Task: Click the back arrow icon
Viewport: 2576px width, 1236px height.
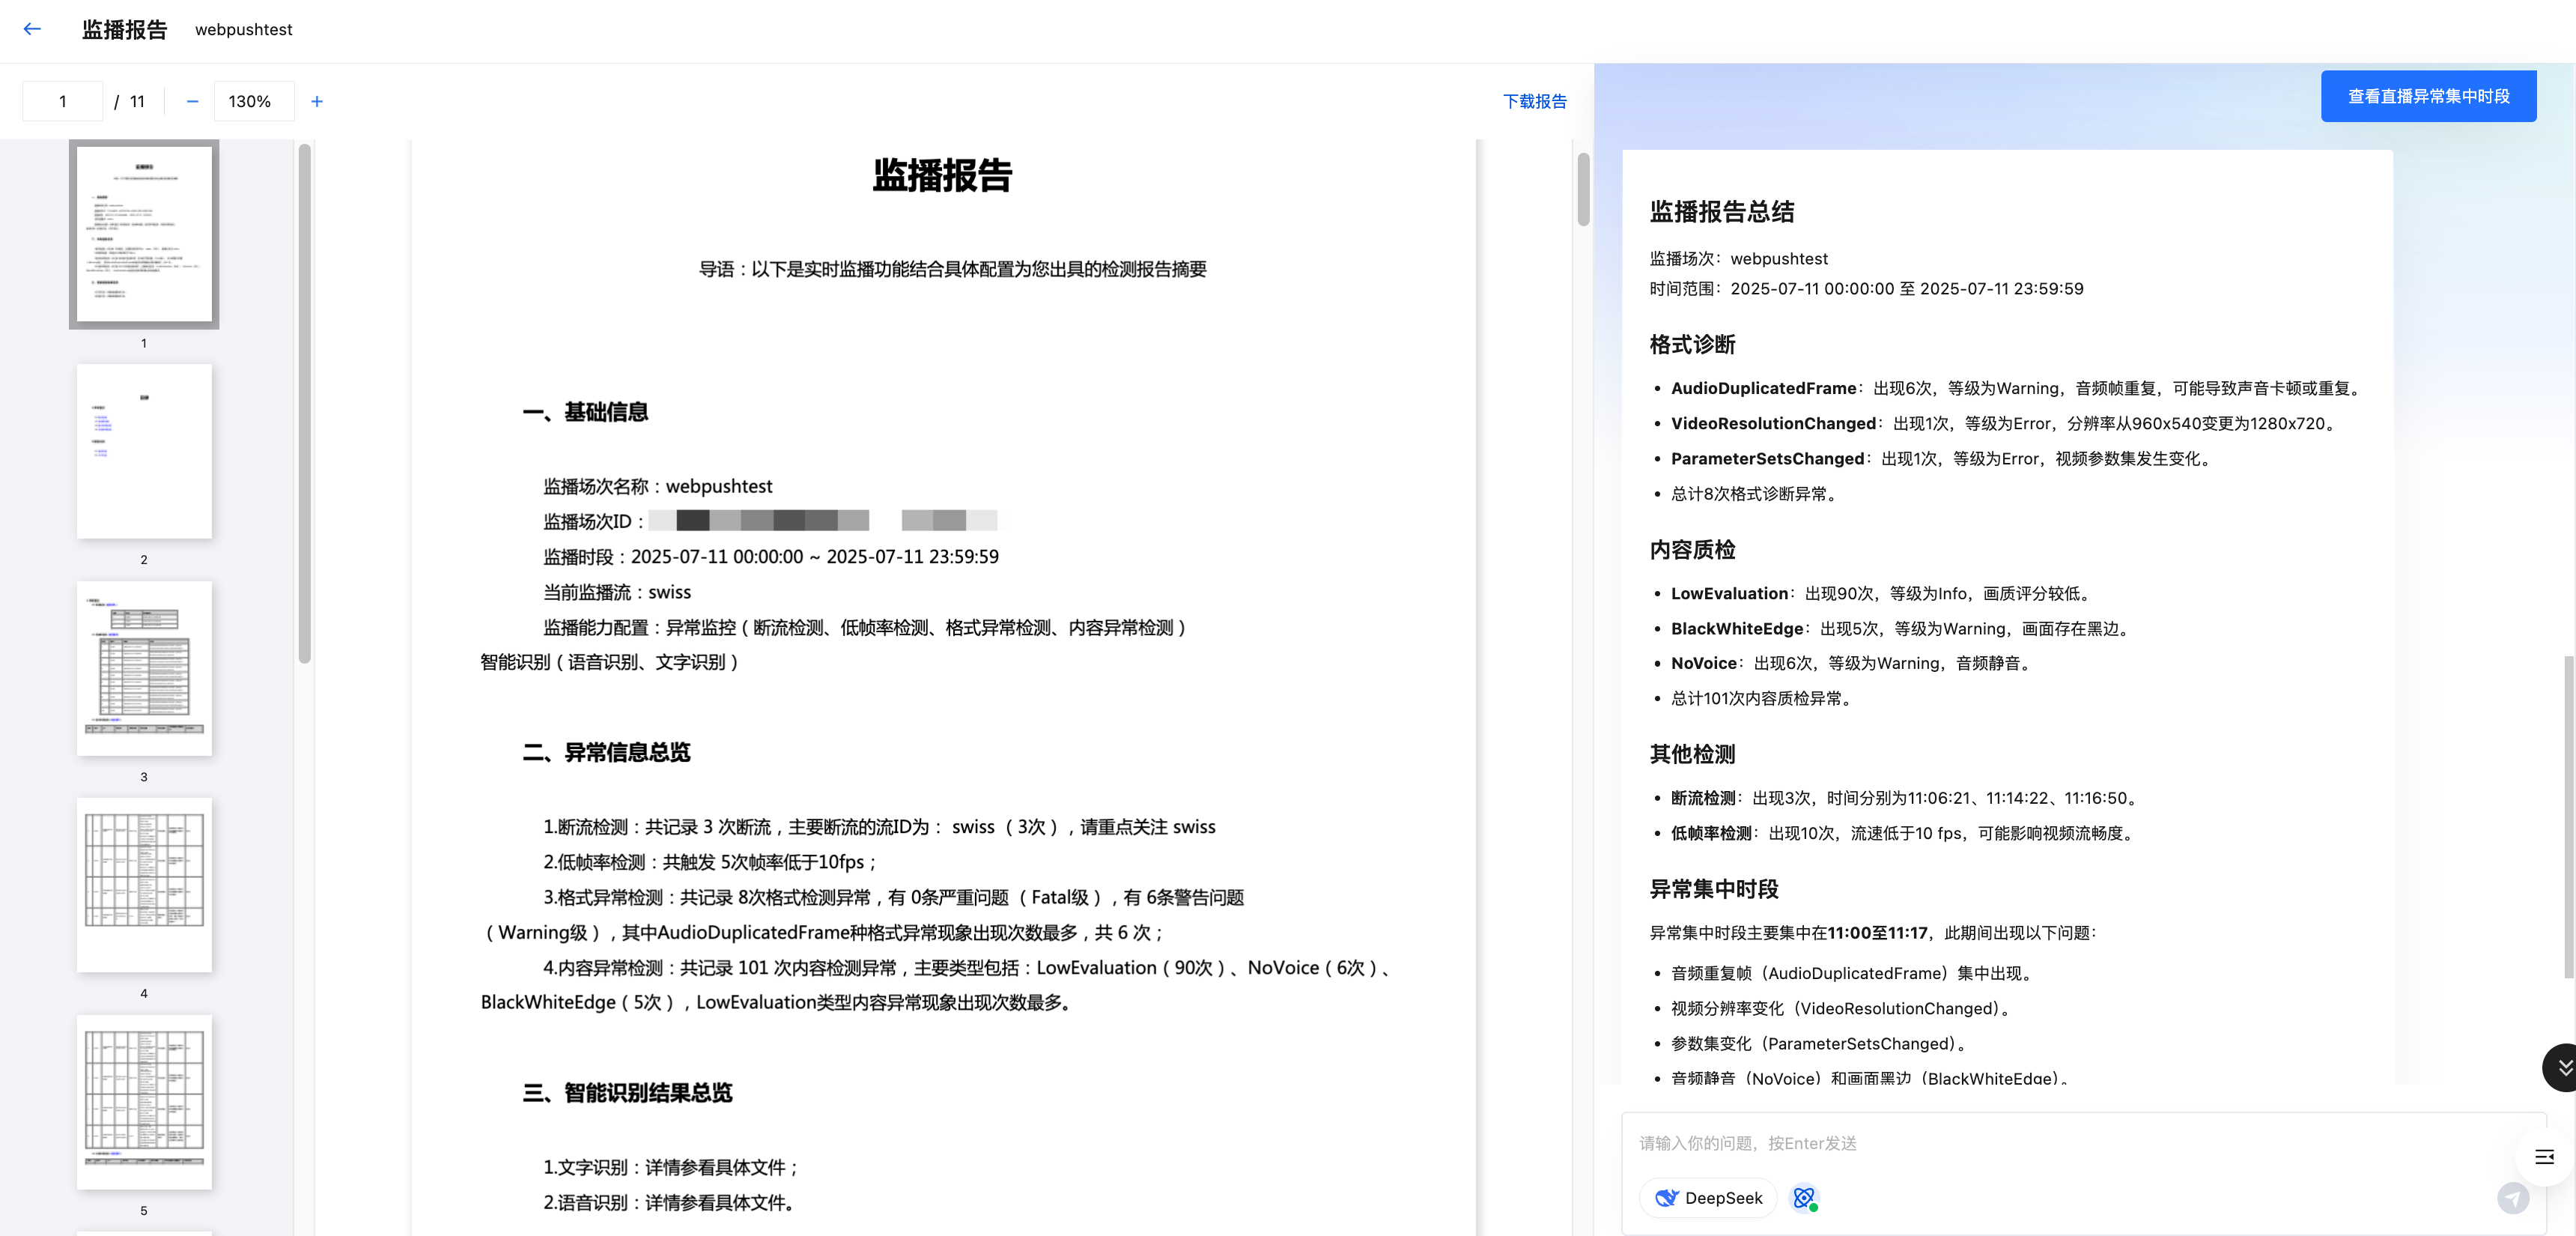Action: (x=32, y=29)
